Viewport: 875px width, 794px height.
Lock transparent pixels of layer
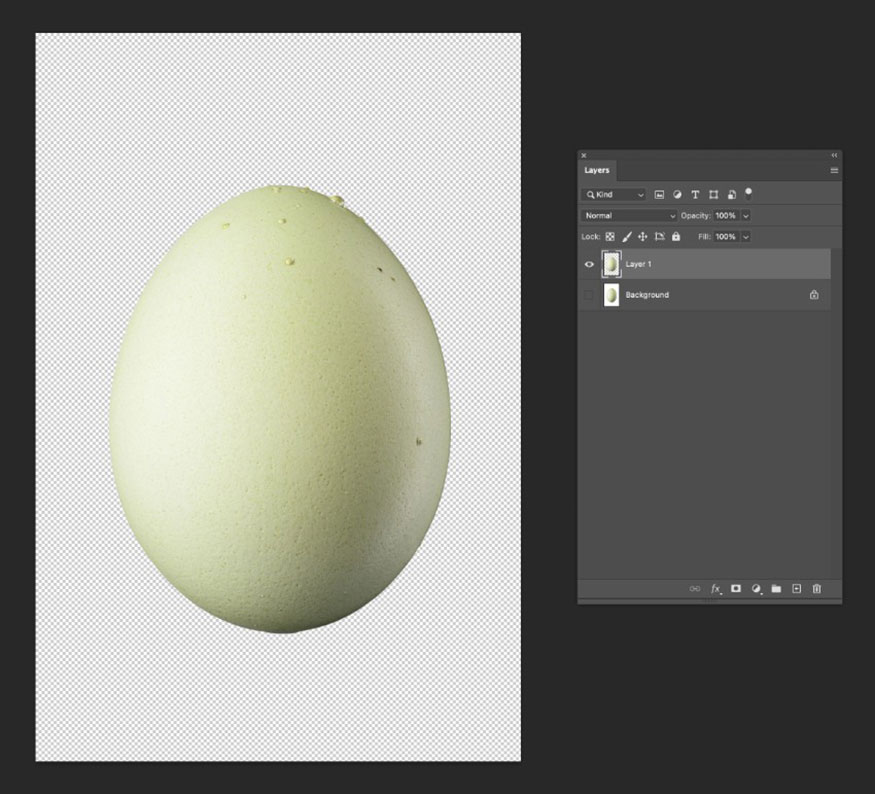[x=610, y=237]
